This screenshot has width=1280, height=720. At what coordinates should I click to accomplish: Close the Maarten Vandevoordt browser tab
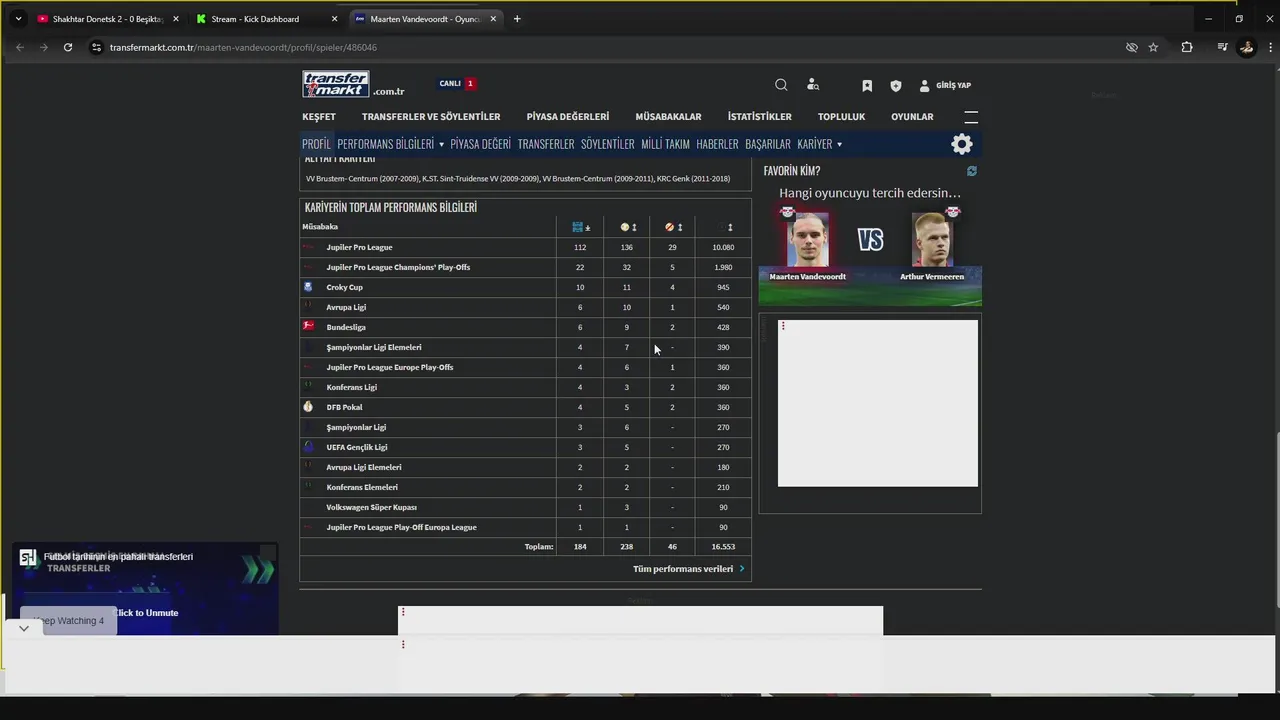coord(493,19)
